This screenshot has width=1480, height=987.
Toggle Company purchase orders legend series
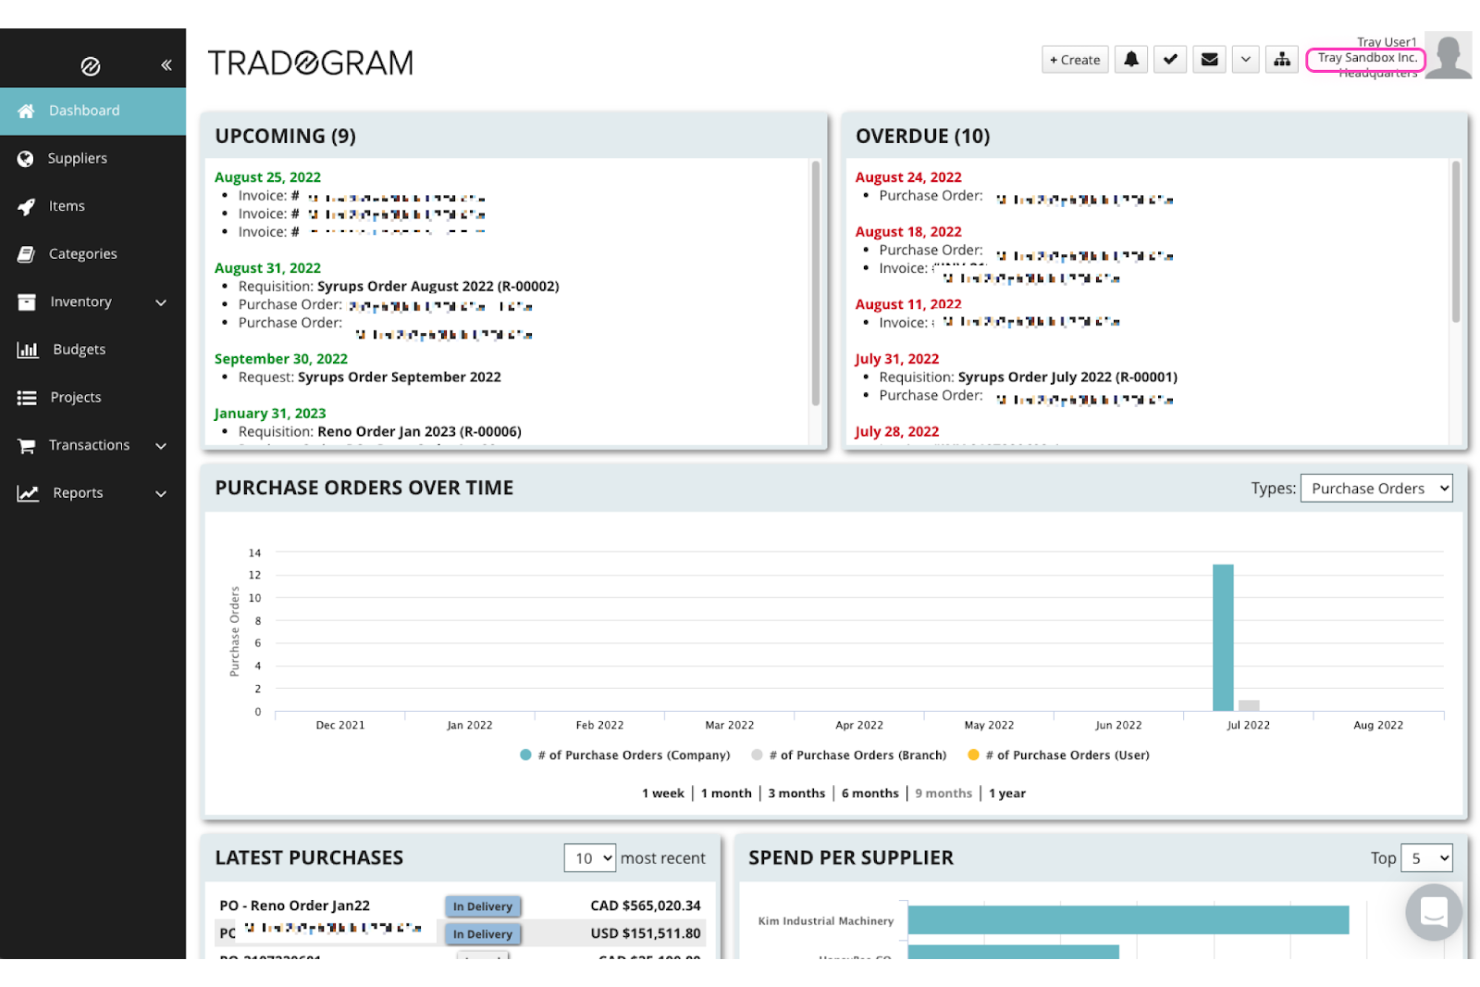(625, 756)
